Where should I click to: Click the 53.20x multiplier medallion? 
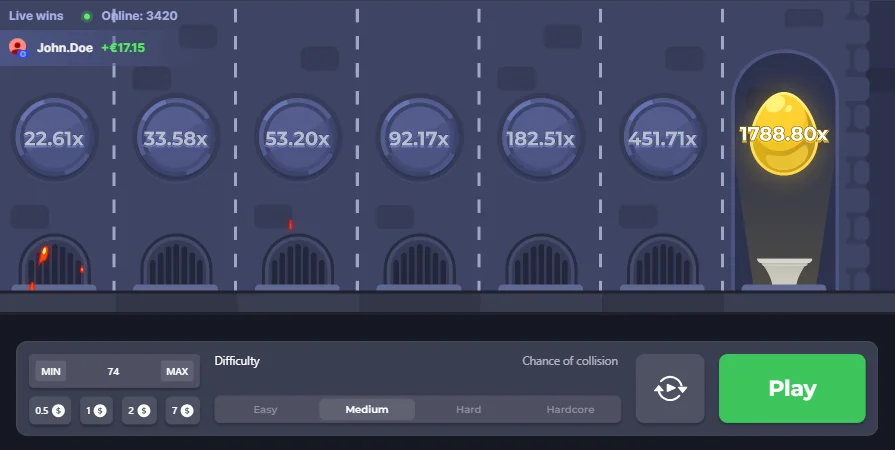pos(297,138)
